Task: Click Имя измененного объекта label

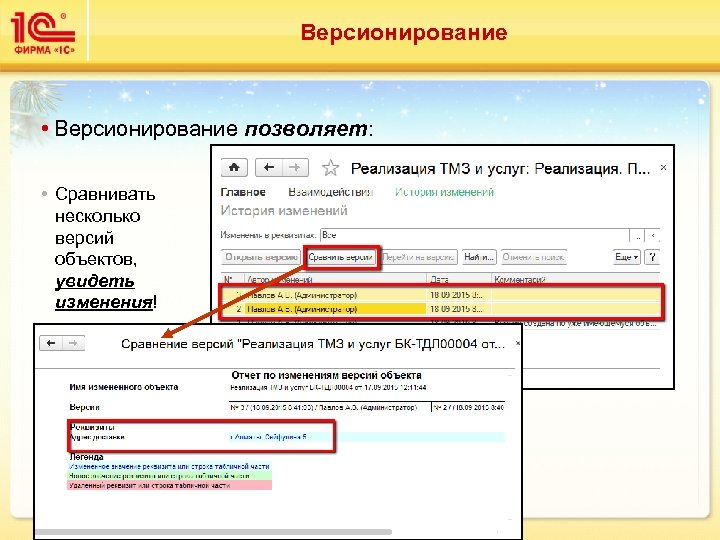Action: point(124,387)
